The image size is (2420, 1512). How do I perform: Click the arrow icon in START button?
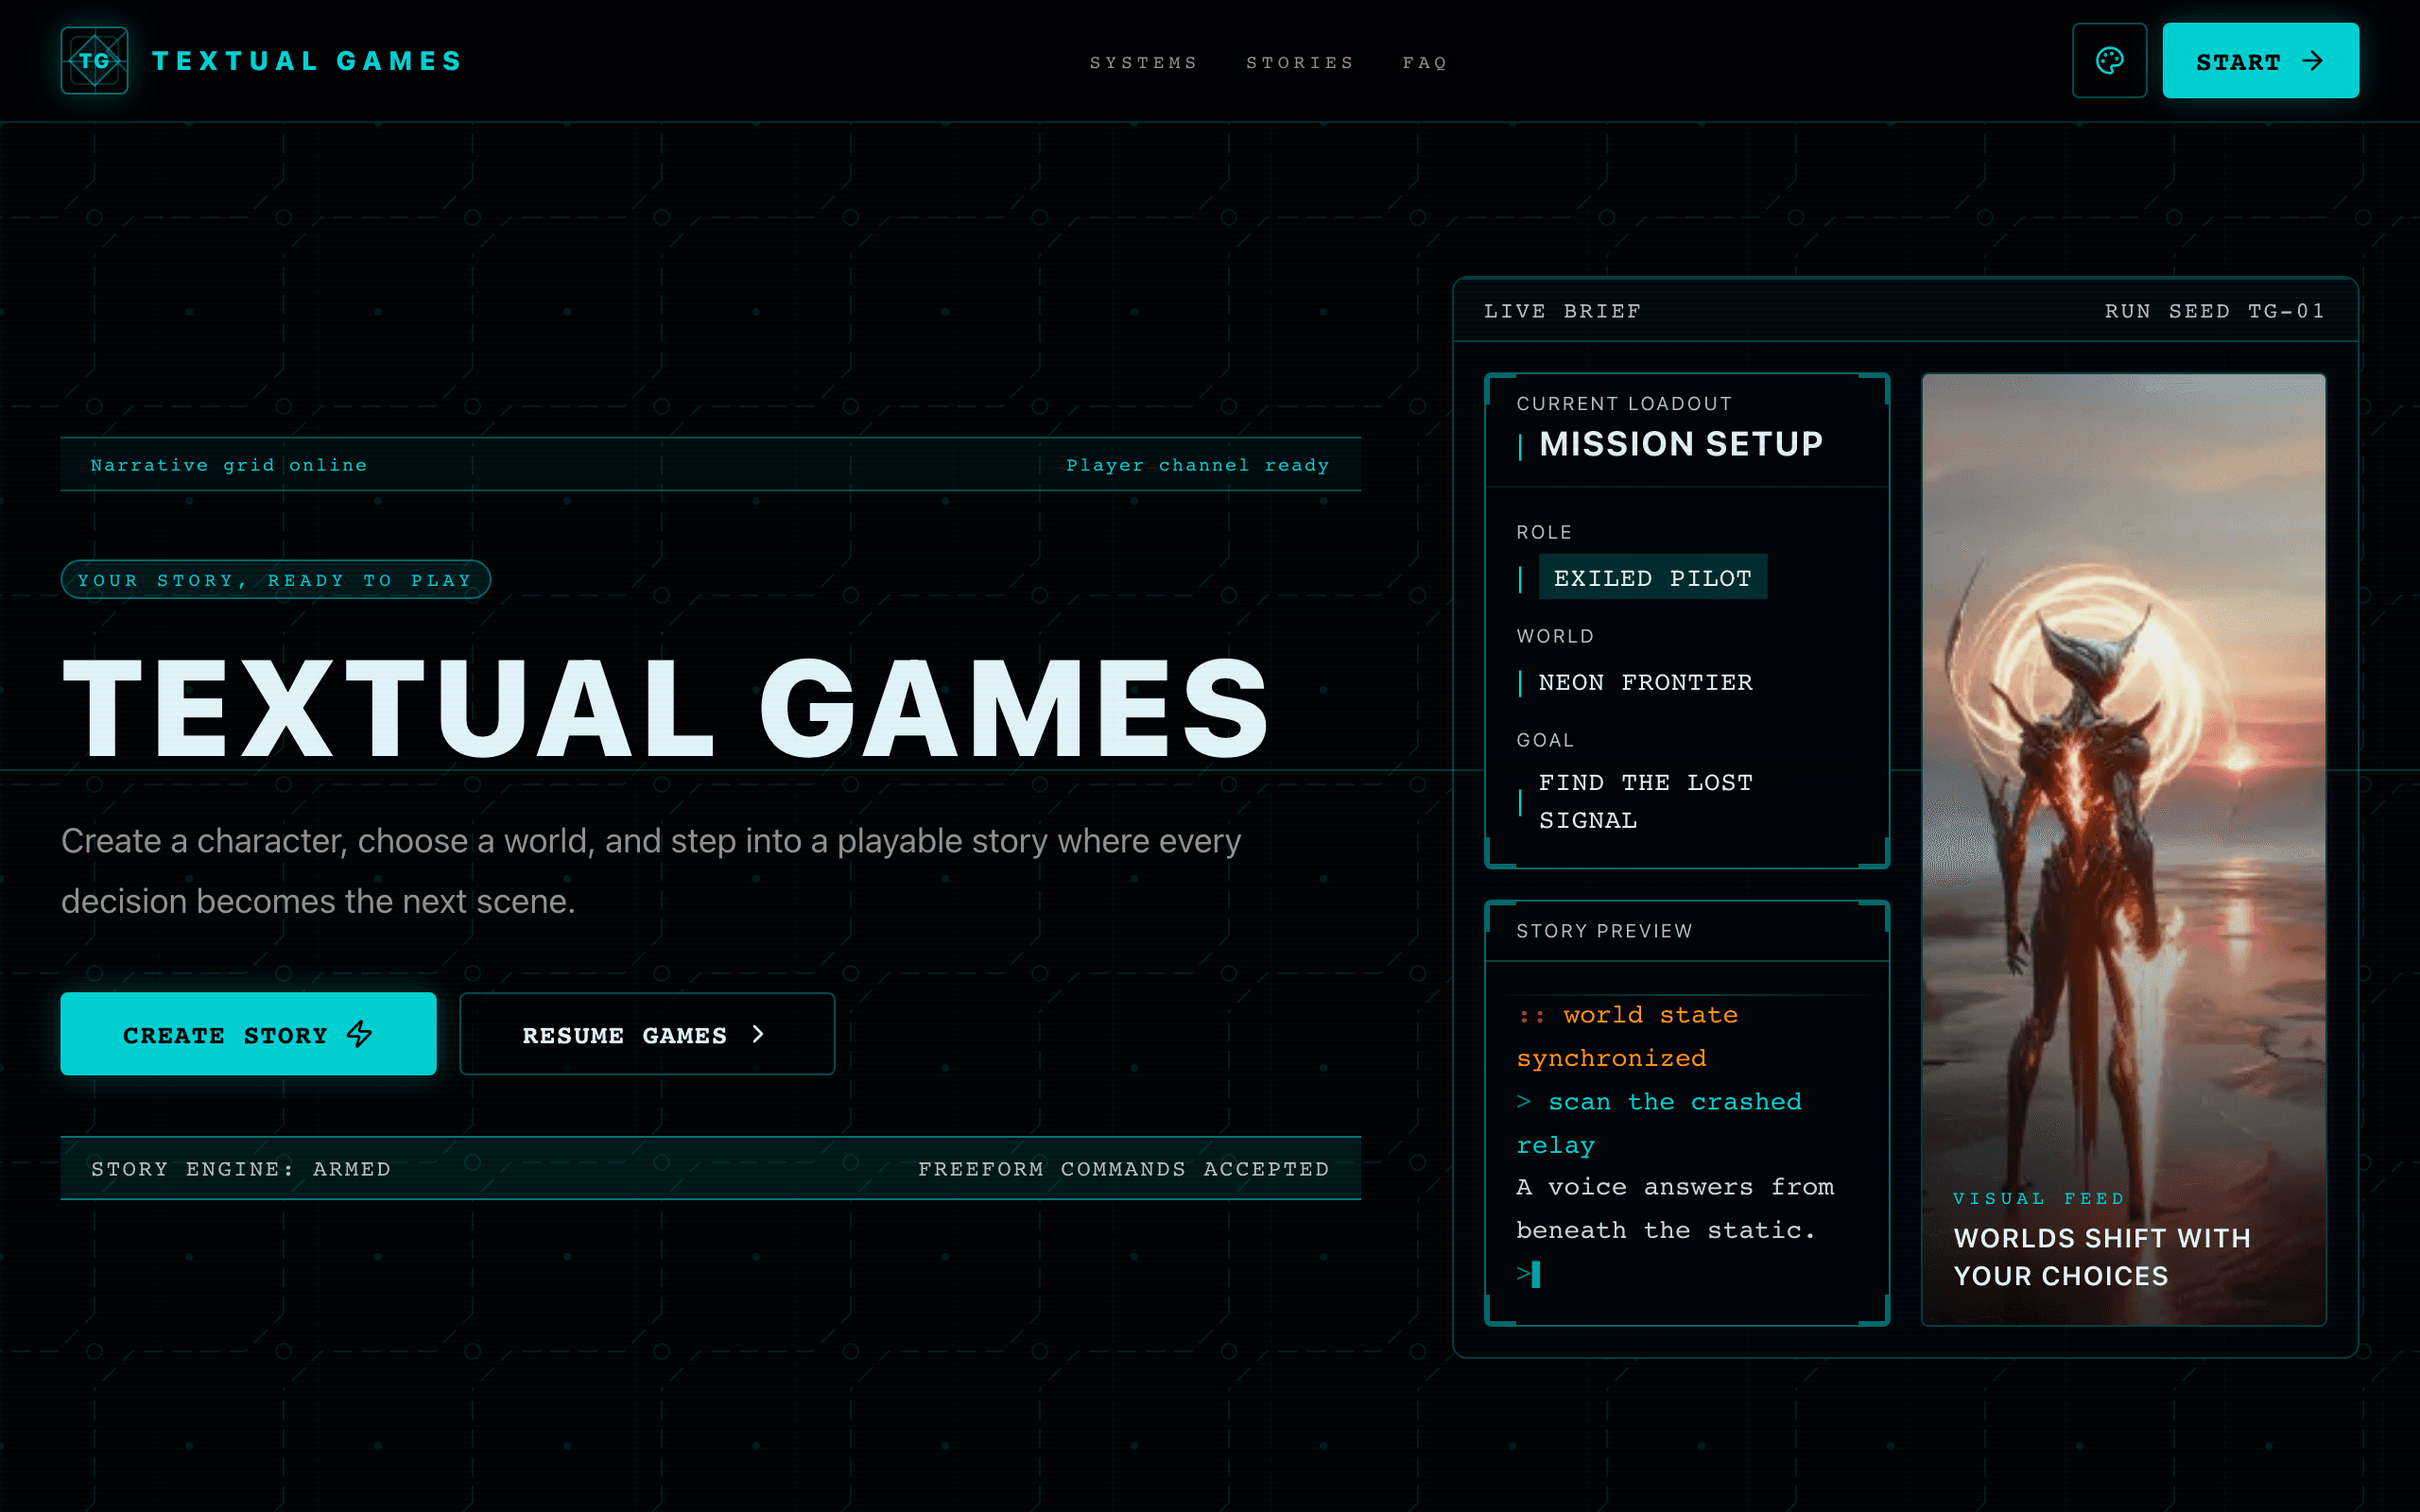(x=2313, y=61)
